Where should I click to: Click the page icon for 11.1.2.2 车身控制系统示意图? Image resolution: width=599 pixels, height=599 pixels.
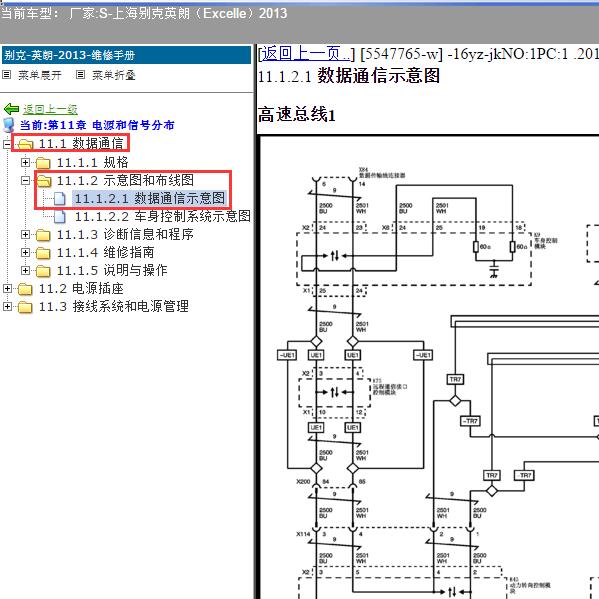60,217
